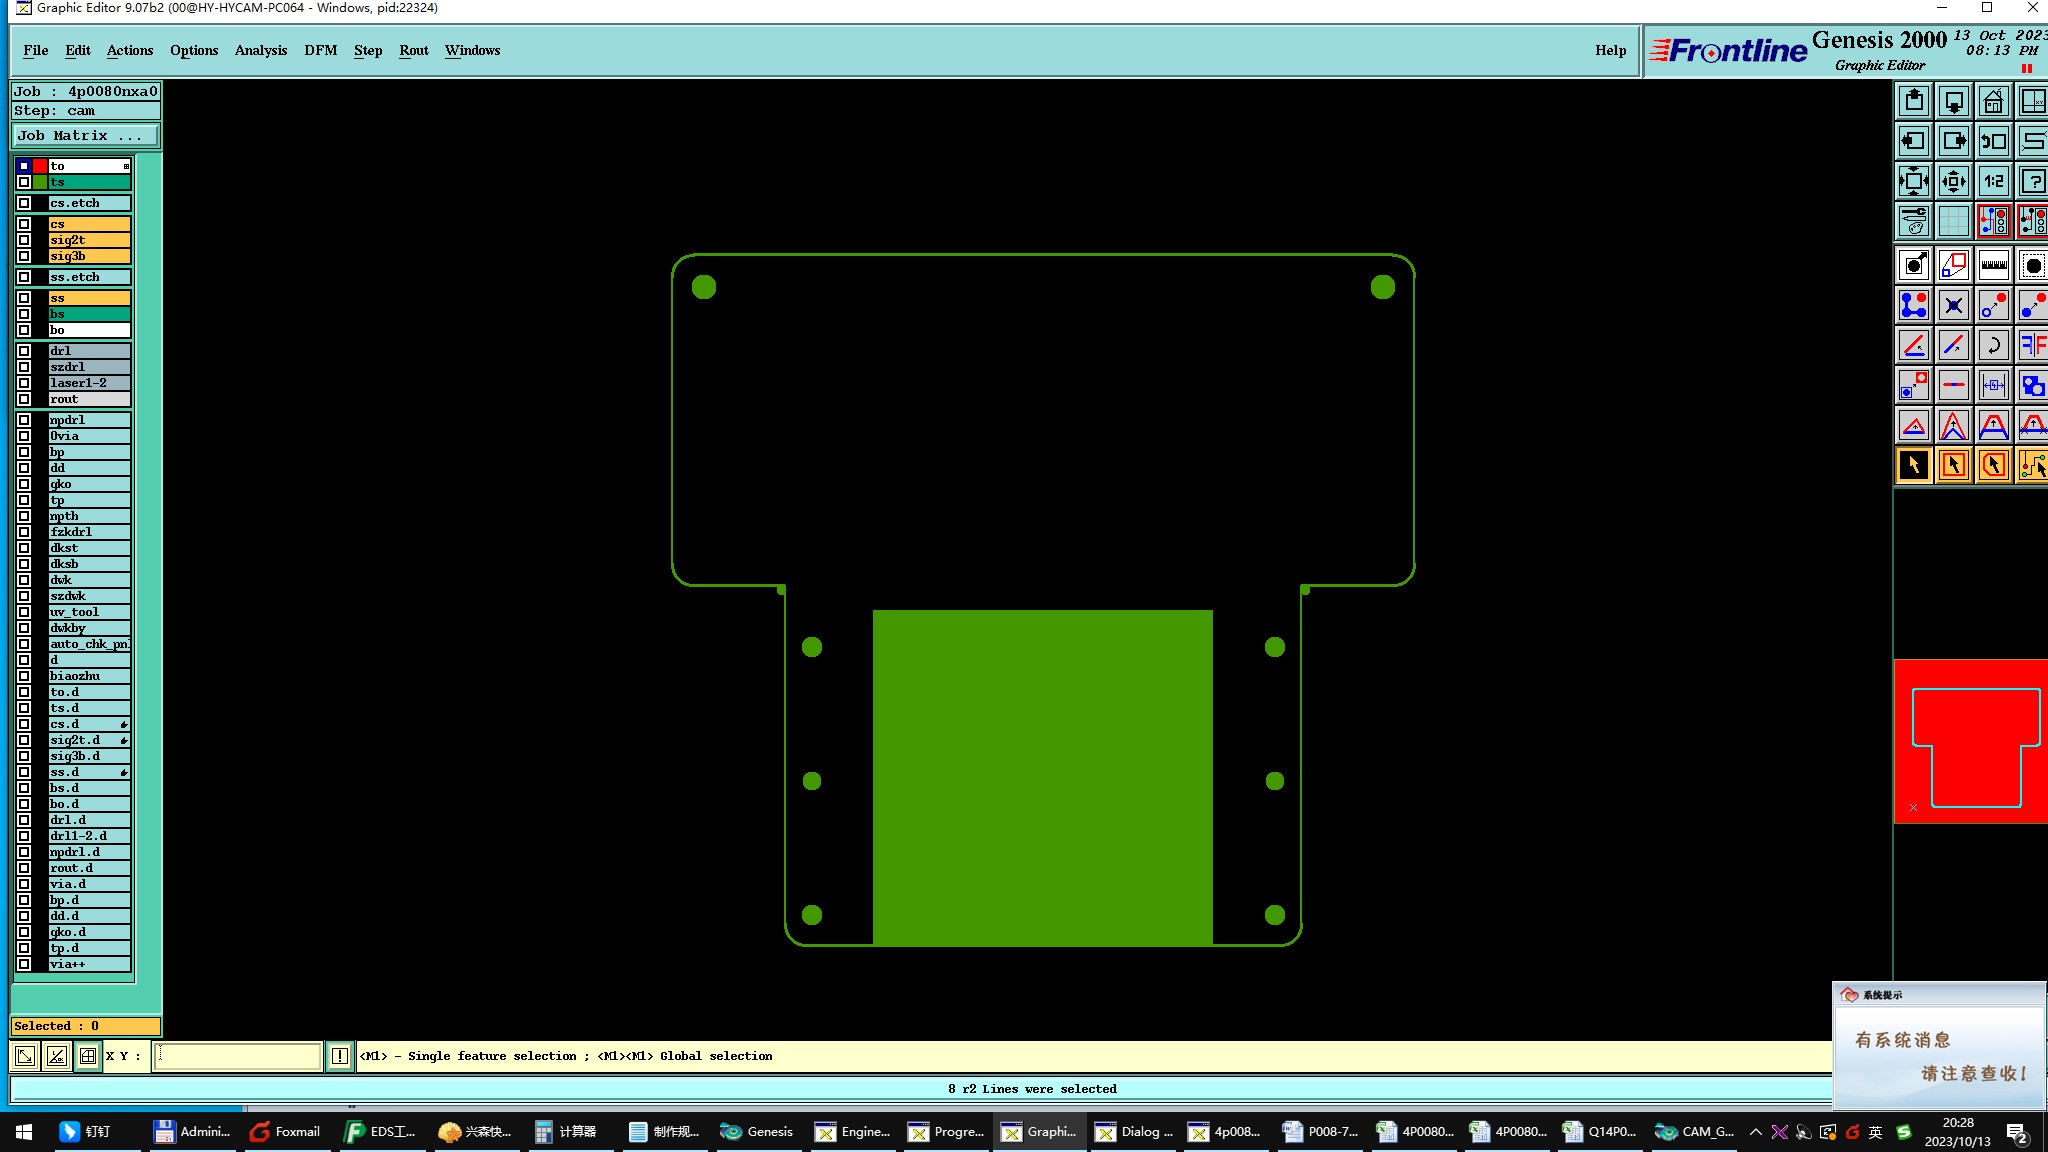Image resolution: width=2048 pixels, height=1152 pixels.
Task: Open the Rout menu
Action: [x=414, y=50]
